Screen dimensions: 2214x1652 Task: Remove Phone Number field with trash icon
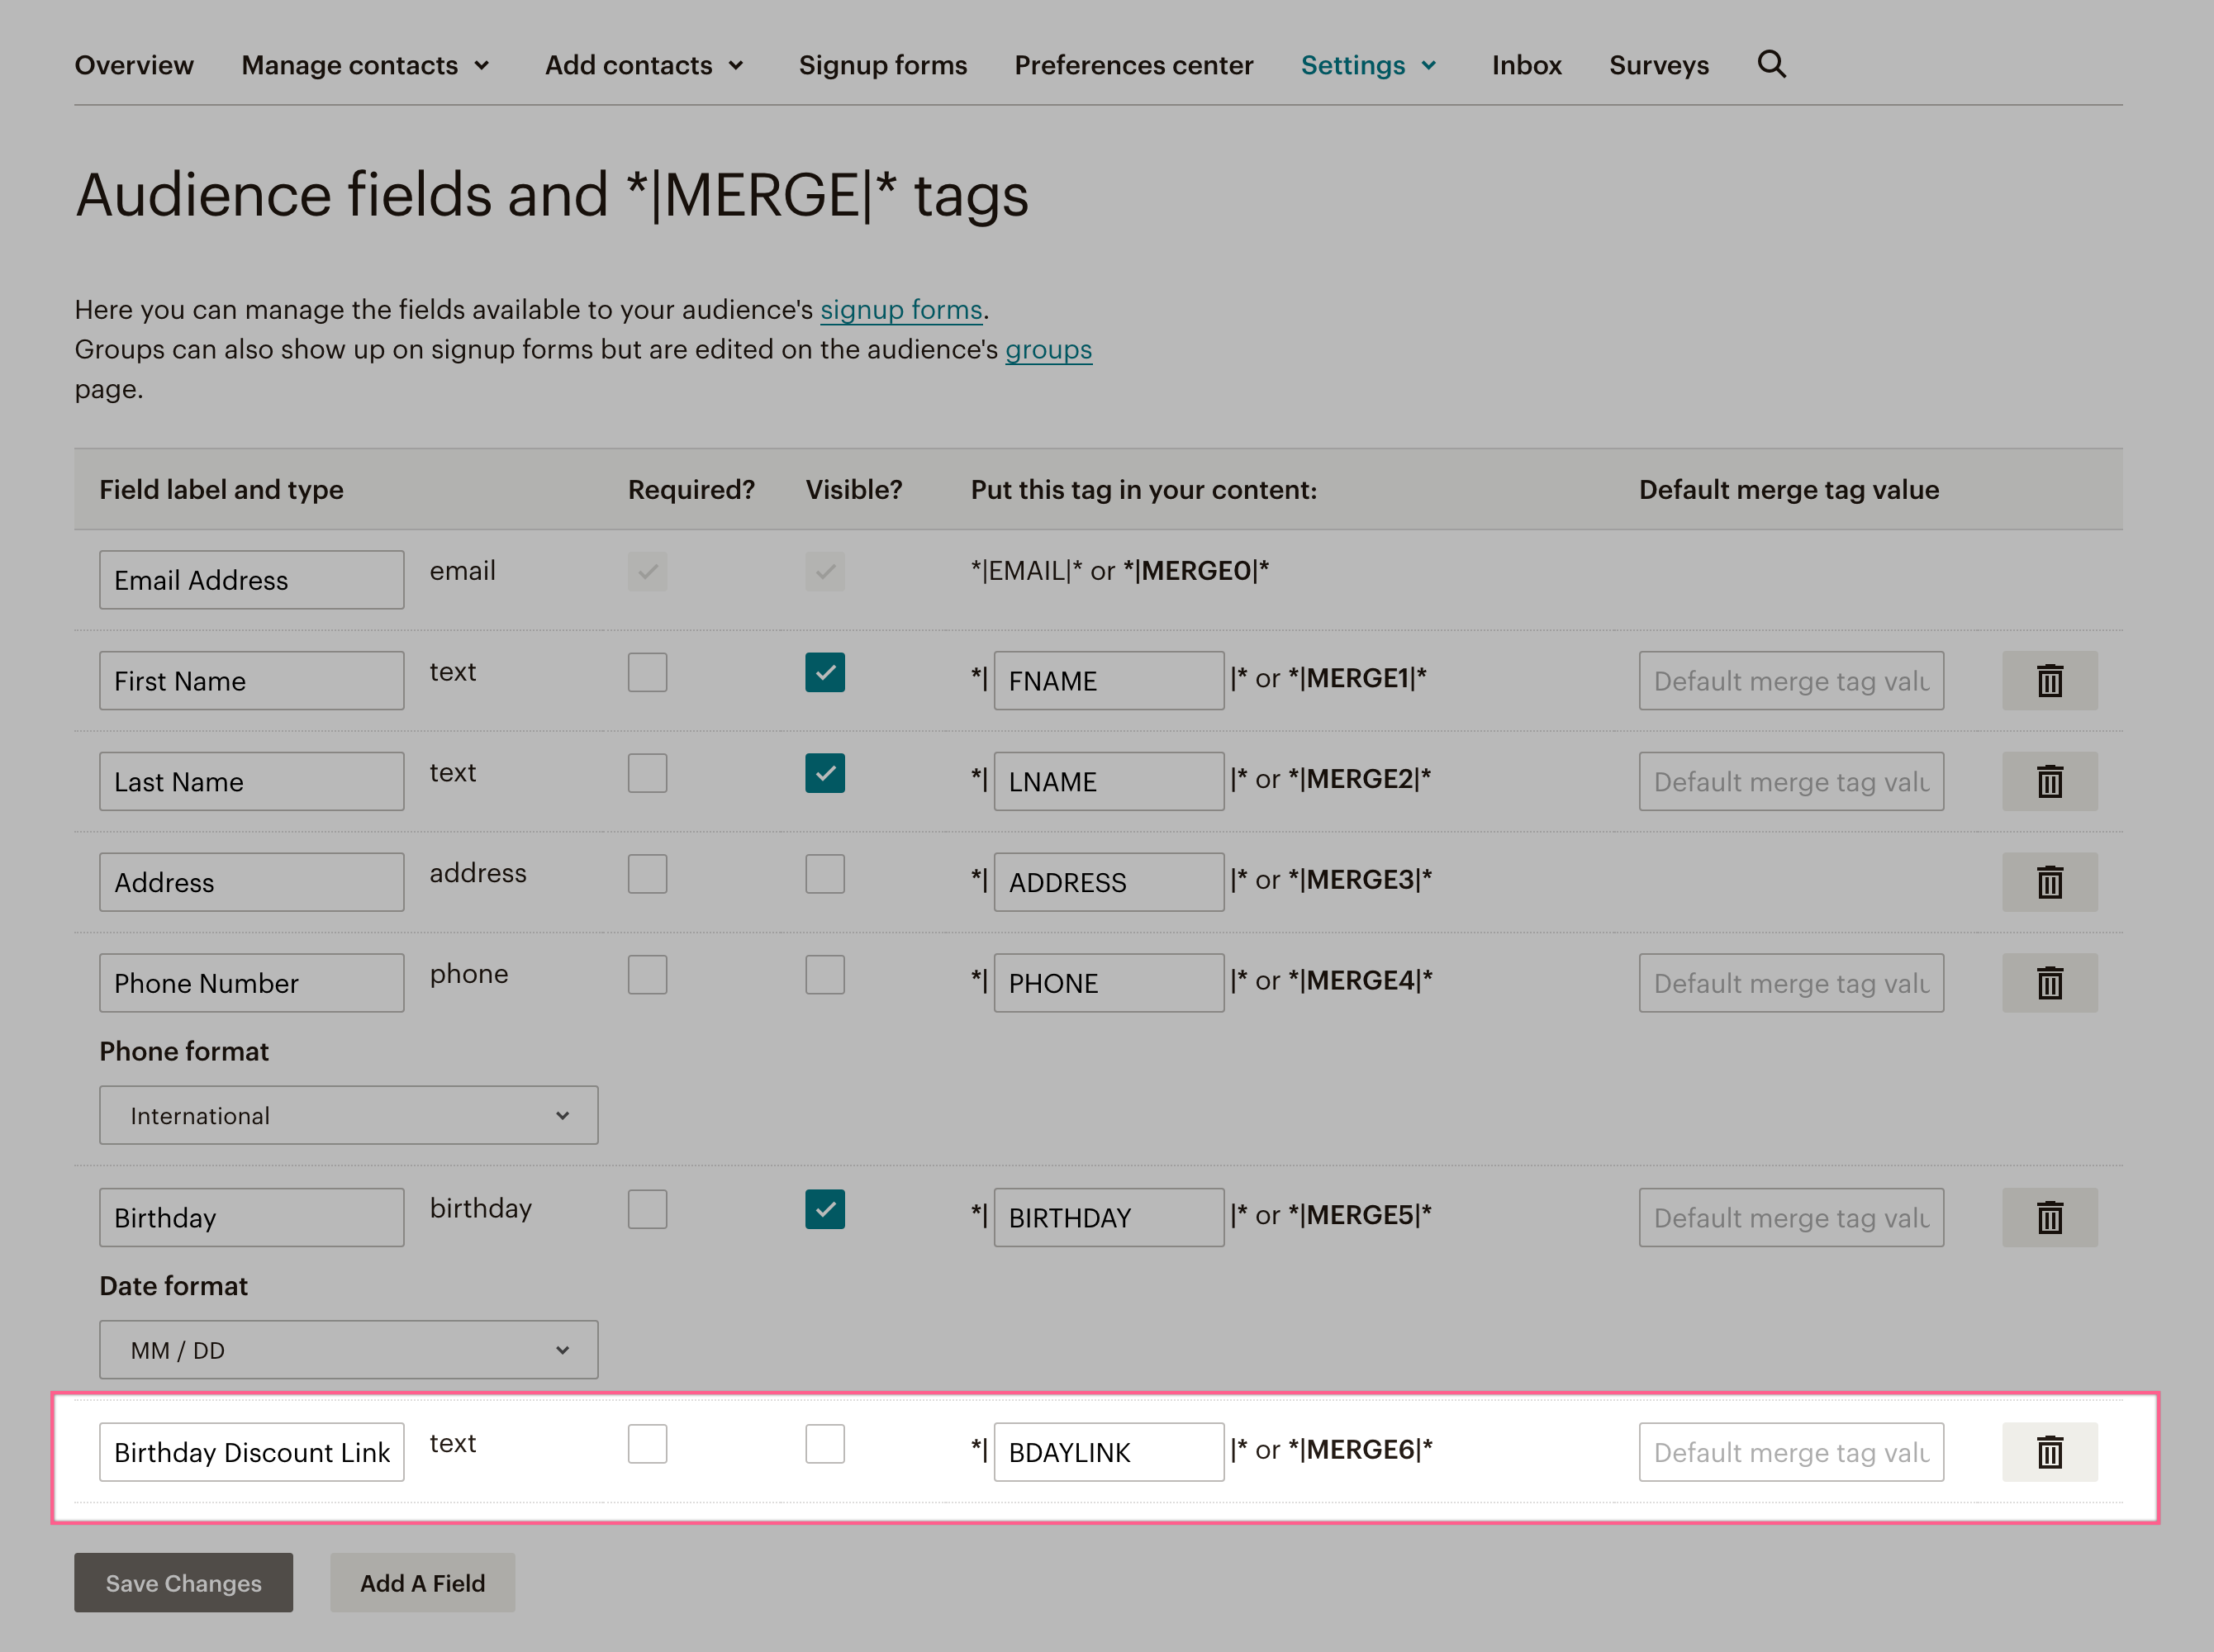click(2049, 983)
